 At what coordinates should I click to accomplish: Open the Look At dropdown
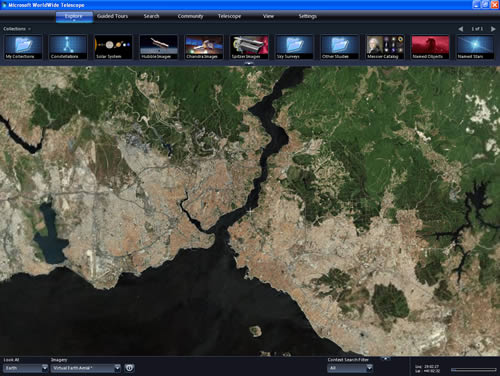[26, 368]
